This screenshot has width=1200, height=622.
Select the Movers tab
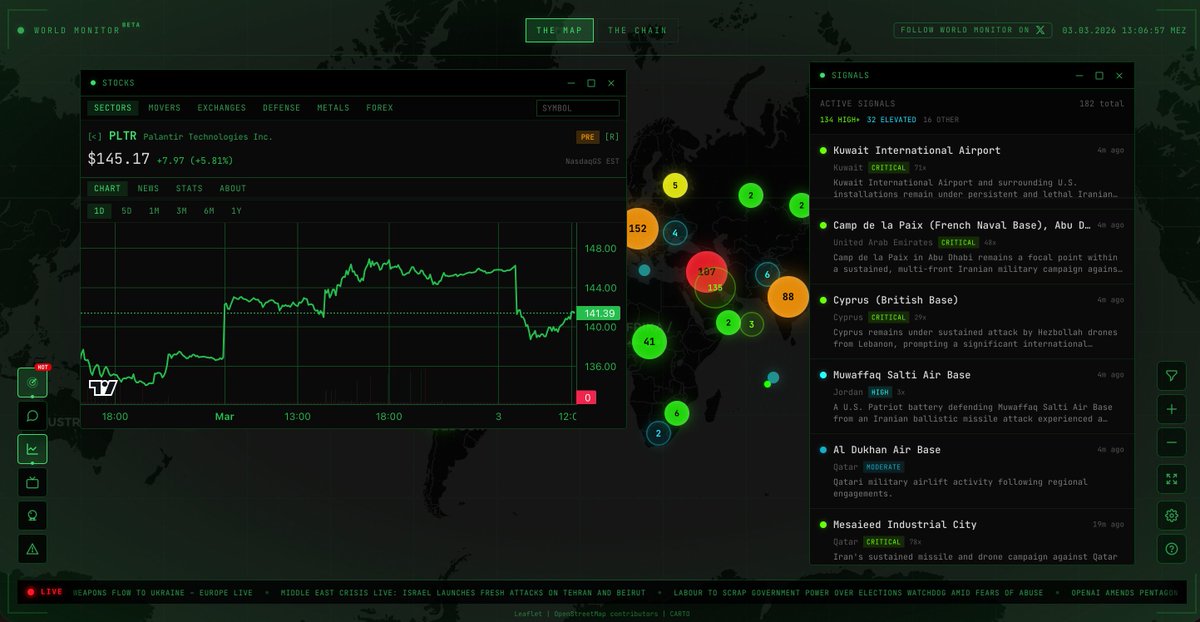tap(165, 108)
